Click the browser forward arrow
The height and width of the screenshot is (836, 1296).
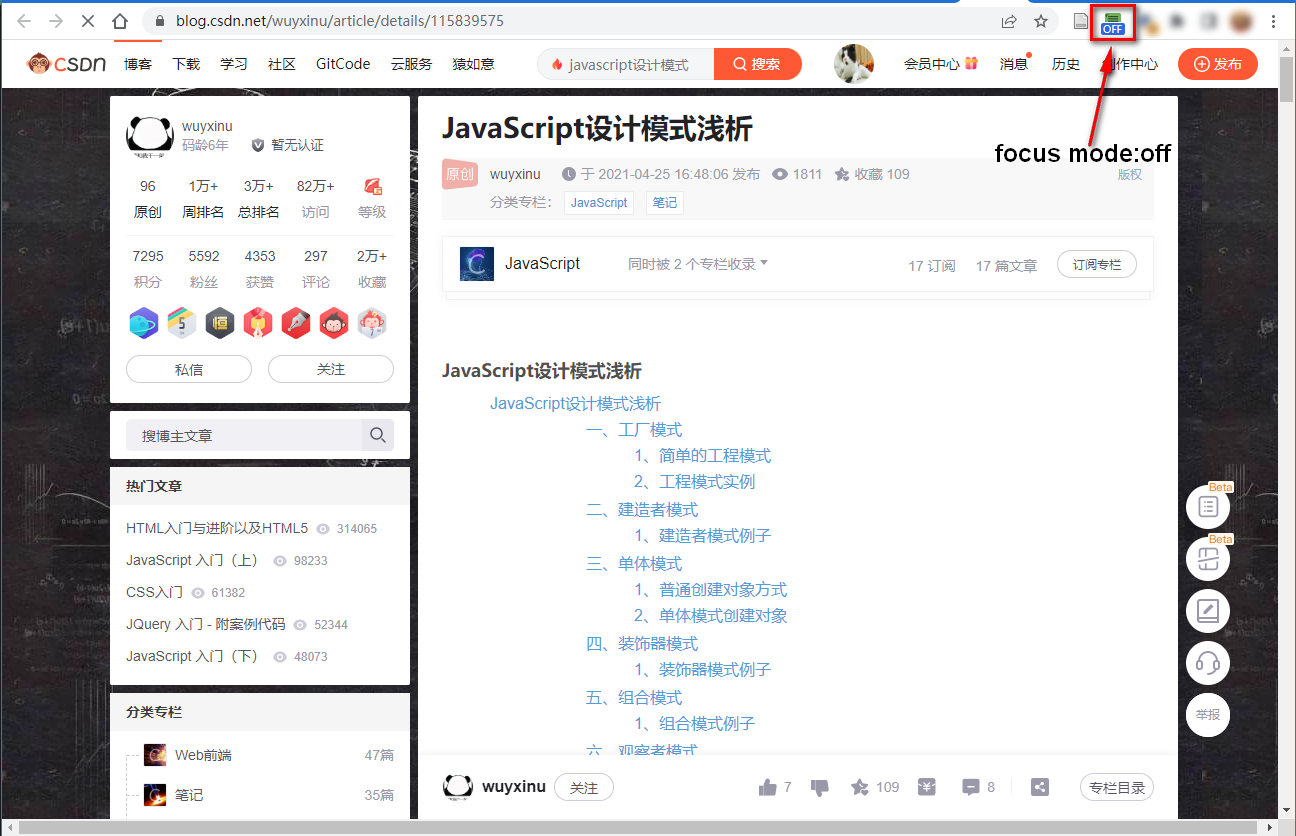click(56, 21)
